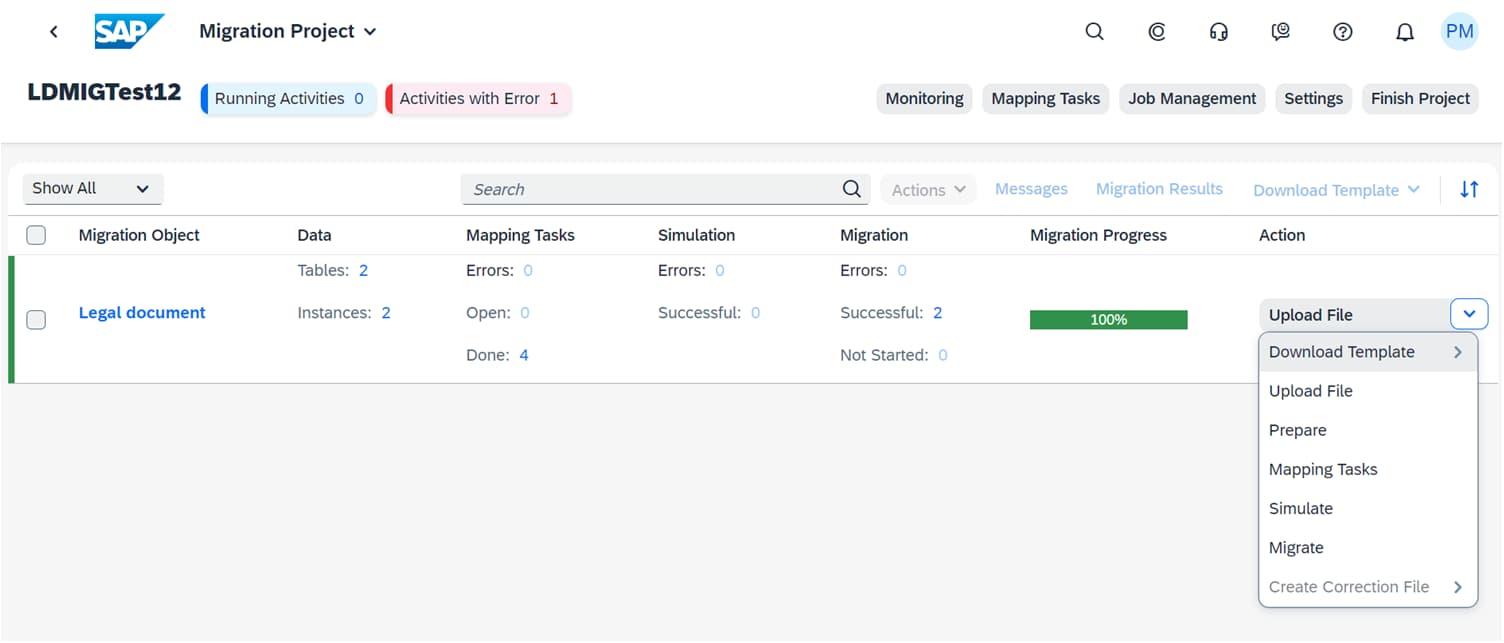
Task: Open the Legal document link
Action: [x=142, y=312]
